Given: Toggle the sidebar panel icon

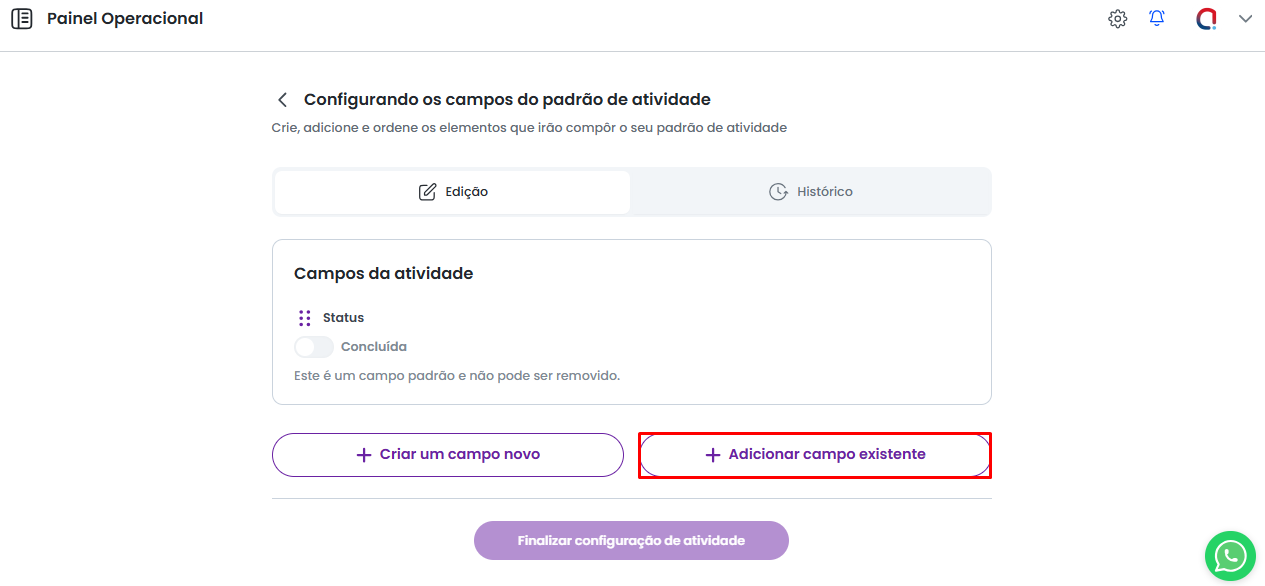Looking at the screenshot, I should (x=21, y=18).
